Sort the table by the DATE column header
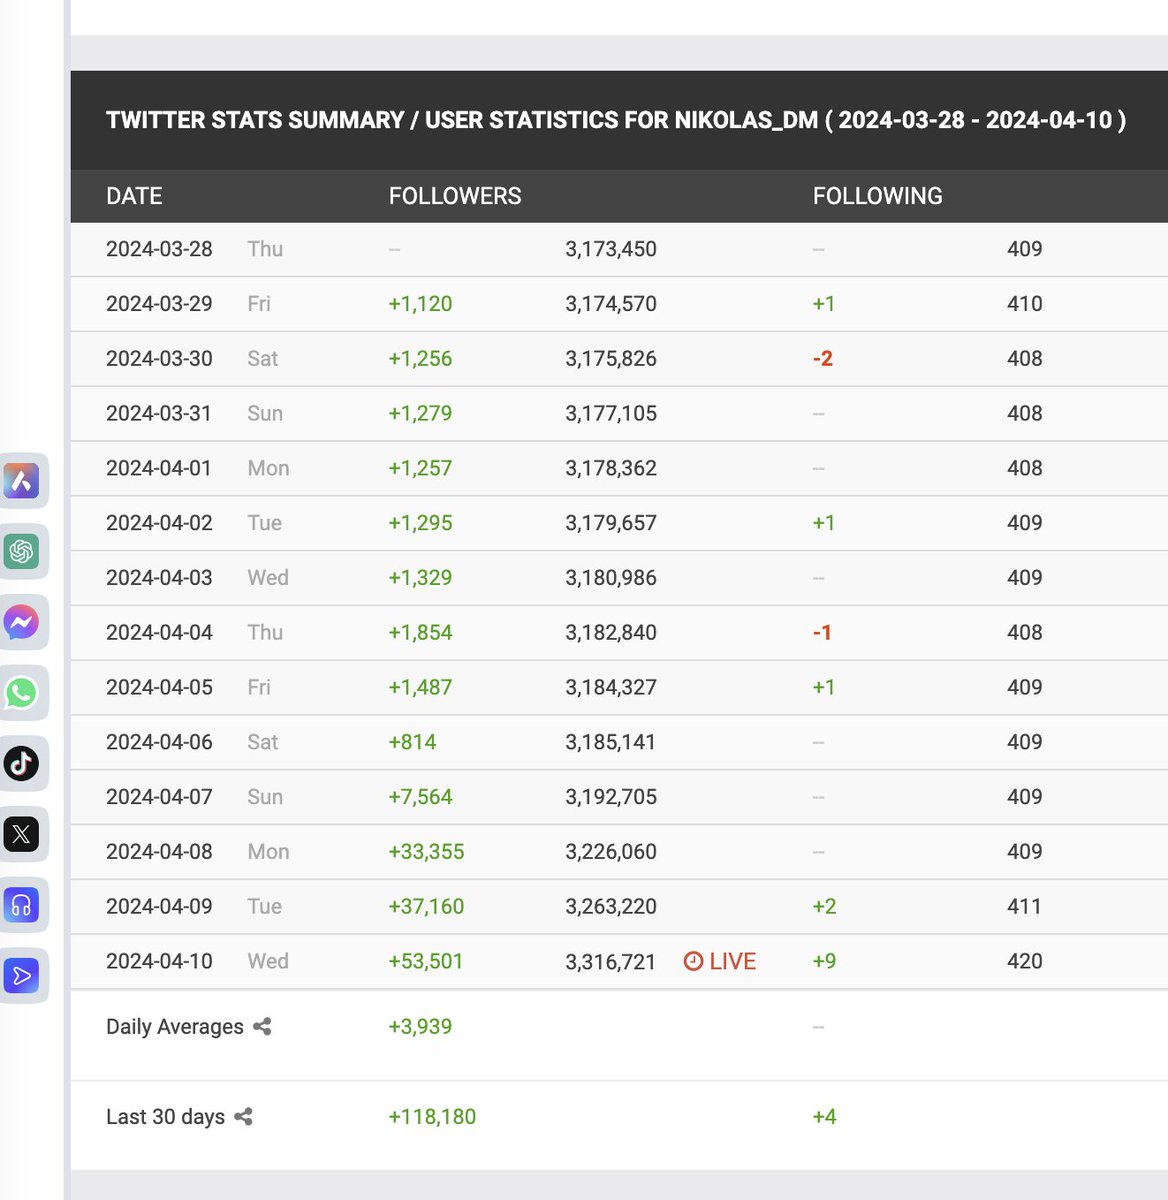The width and height of the screenshot is (1168, 1200). pos(134,196)
